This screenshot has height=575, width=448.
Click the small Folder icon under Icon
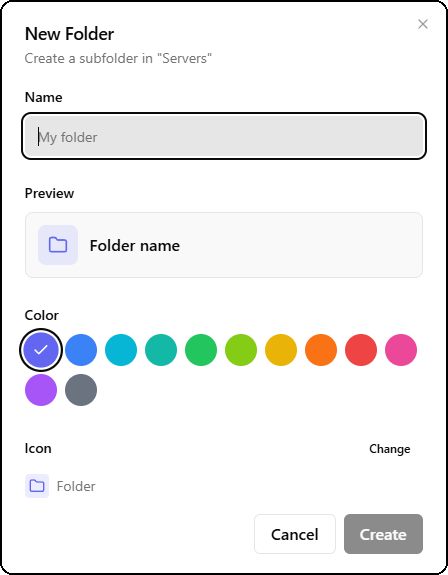[x=37, y=486]
